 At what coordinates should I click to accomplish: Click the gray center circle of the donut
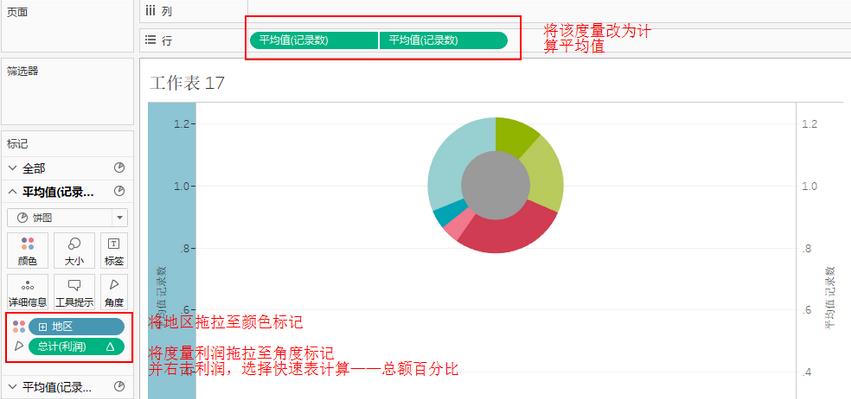coord(496,185)
